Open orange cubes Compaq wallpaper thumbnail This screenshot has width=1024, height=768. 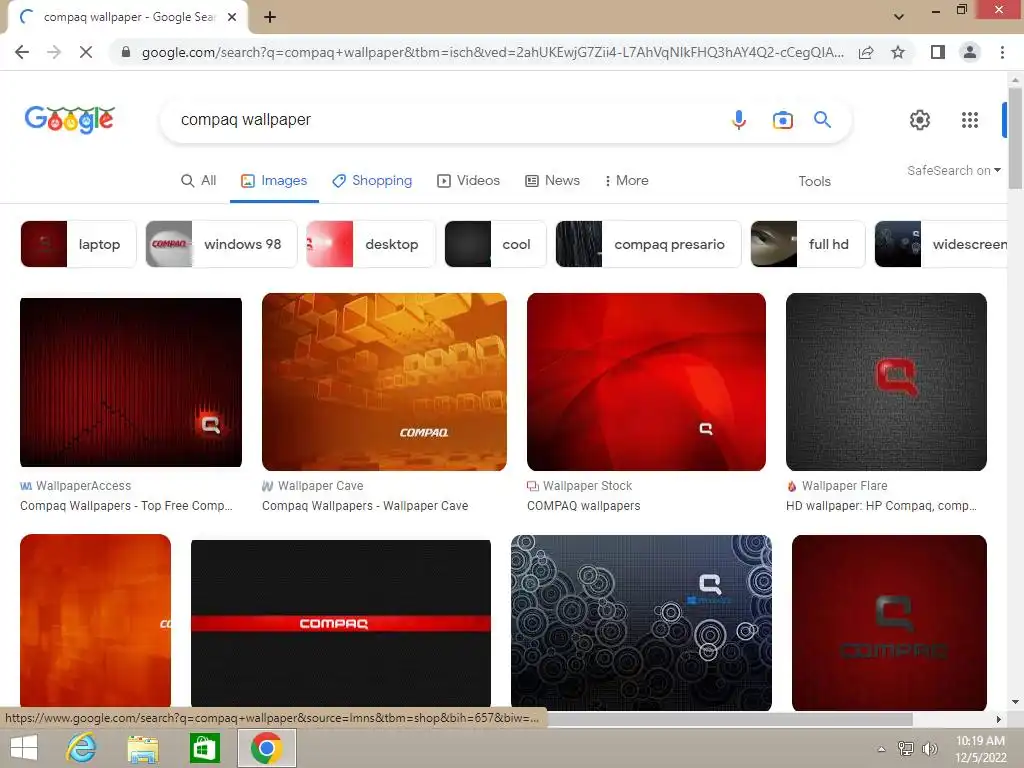pyautogui.click(x=384, y=382)
